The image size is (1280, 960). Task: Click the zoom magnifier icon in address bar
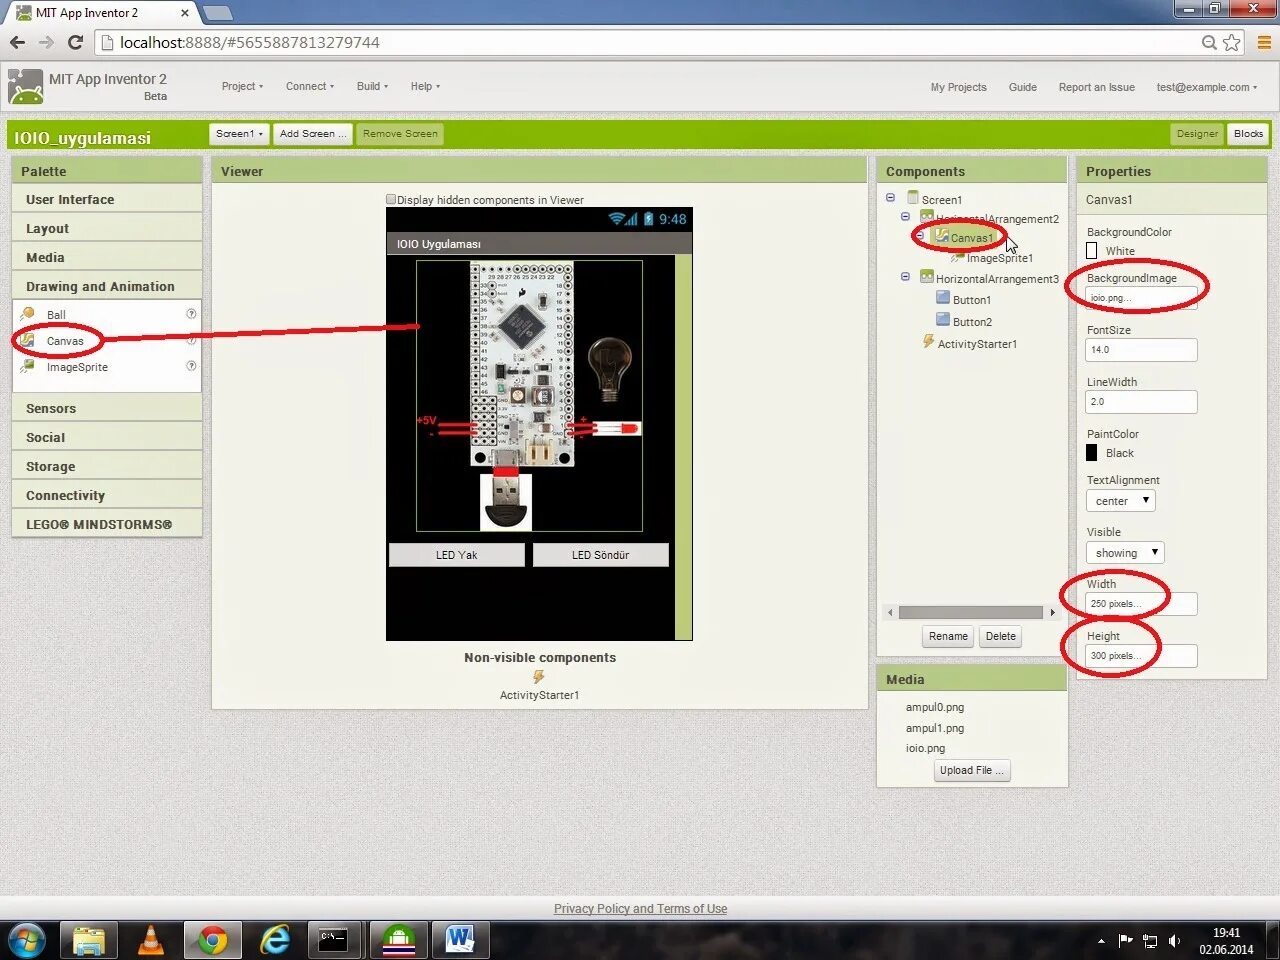pos(1209,42)
